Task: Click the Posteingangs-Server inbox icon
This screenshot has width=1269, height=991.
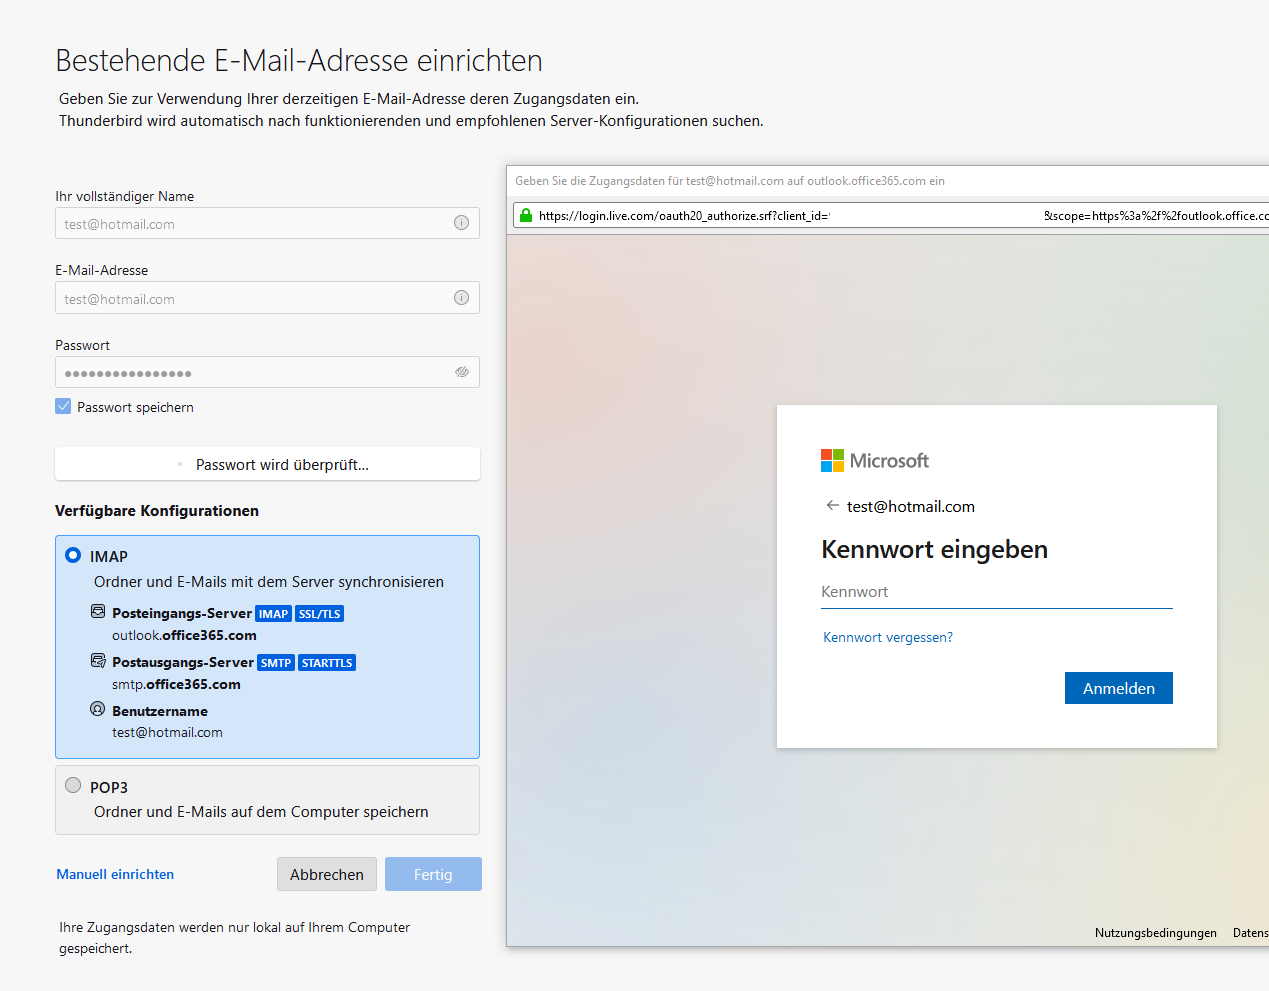Action: pyautogui.click(x=98, y=611)
